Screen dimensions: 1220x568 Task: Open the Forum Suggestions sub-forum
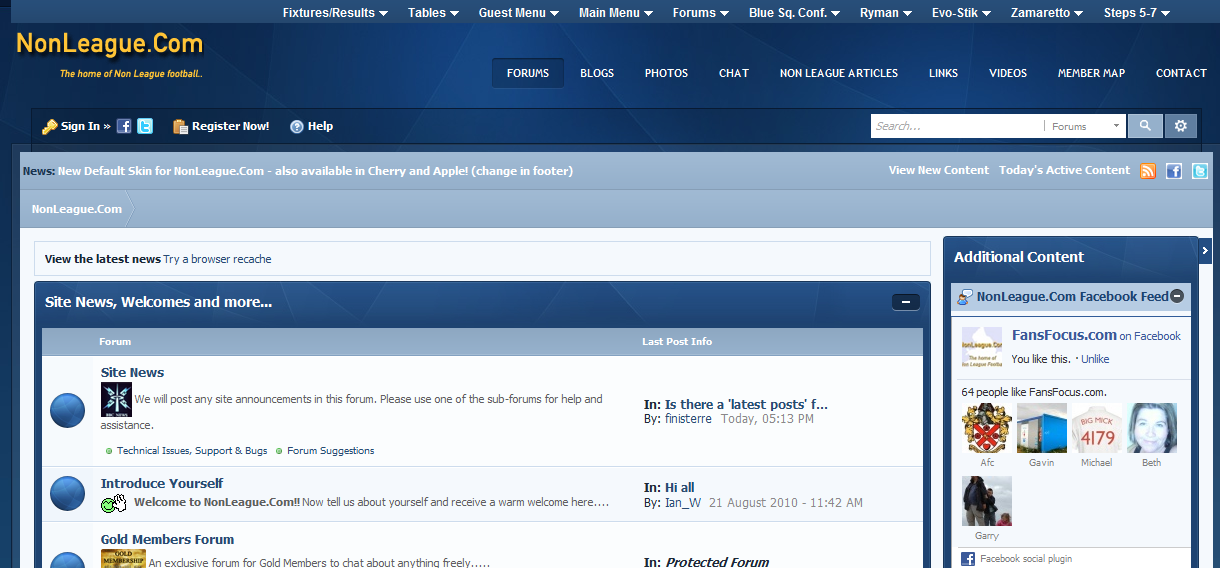[x=331, y=451]
